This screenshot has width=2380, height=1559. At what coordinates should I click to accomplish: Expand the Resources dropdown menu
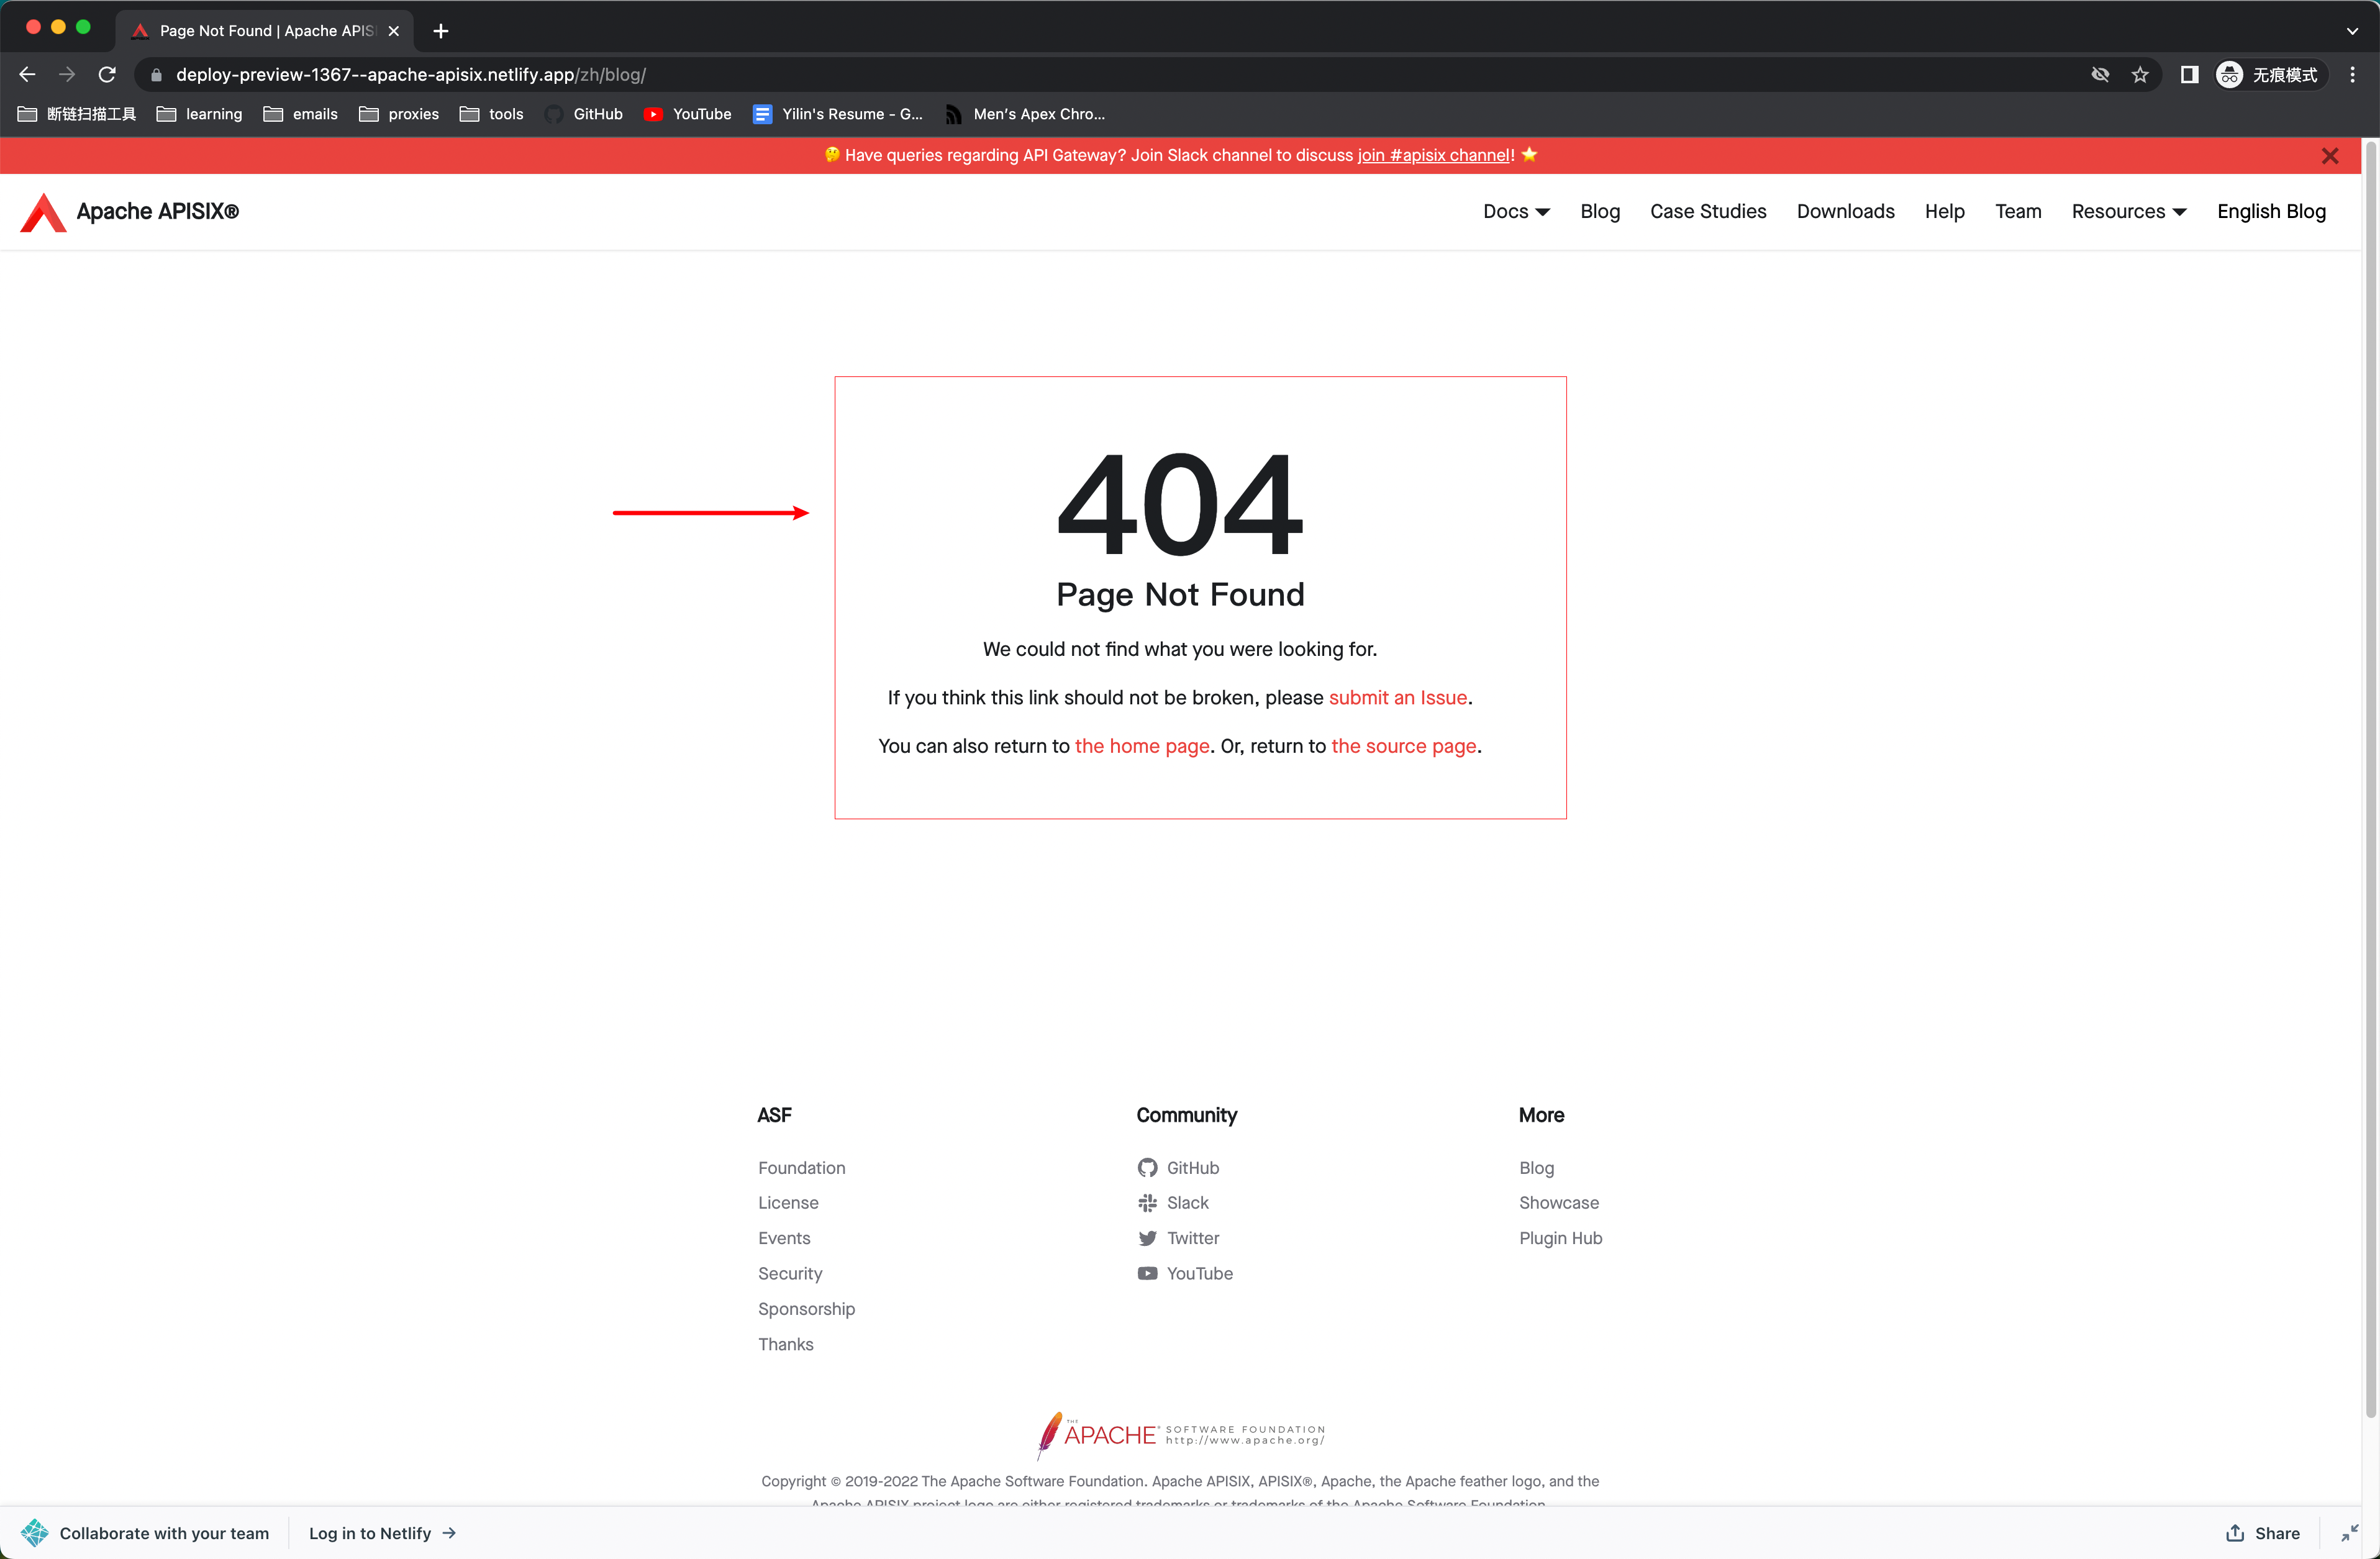click(2128, 212)
